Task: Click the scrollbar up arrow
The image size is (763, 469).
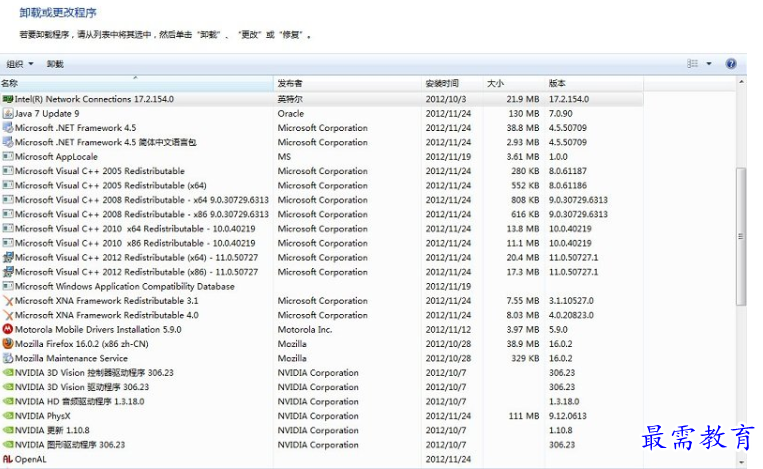Action: (741, 82)
